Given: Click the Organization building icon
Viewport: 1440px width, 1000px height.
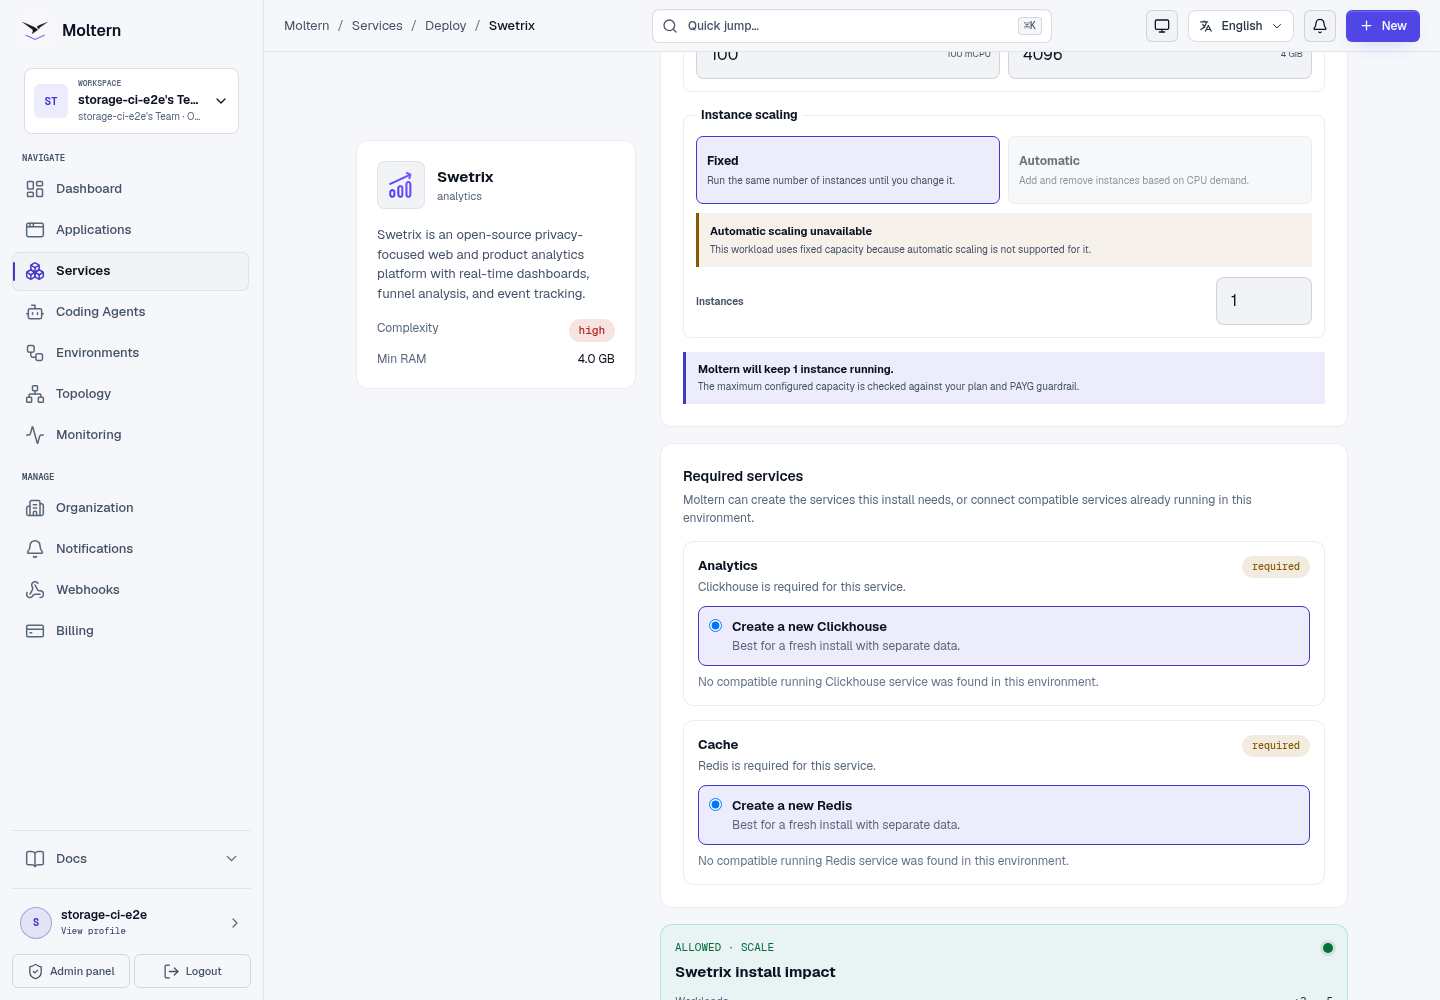Looking at the screenshot, I should [x=35, y=508].
